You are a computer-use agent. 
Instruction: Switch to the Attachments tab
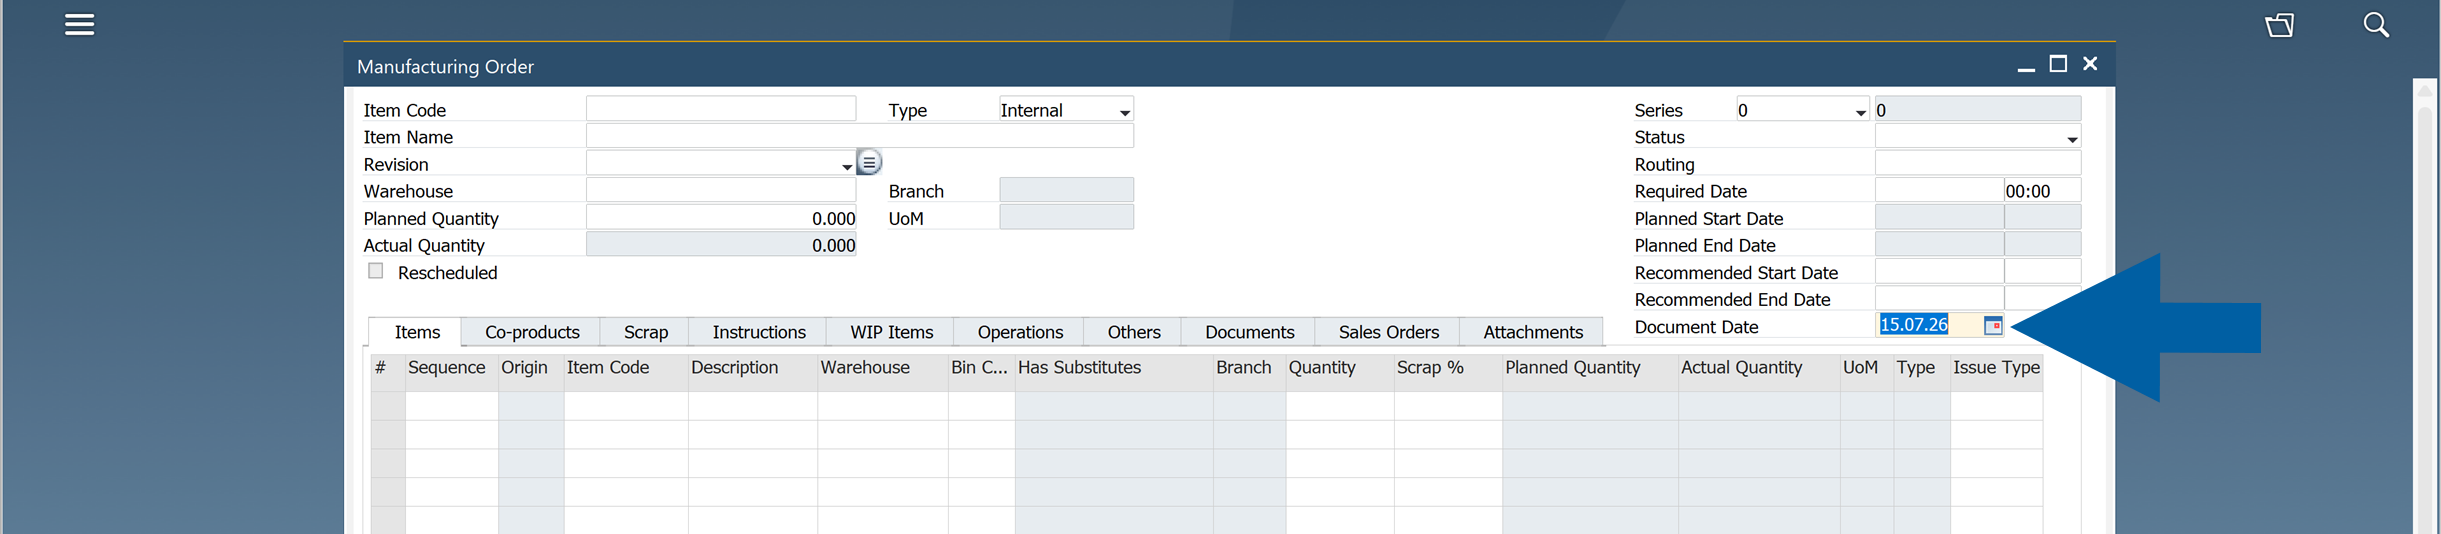(x=1533, y=332)
